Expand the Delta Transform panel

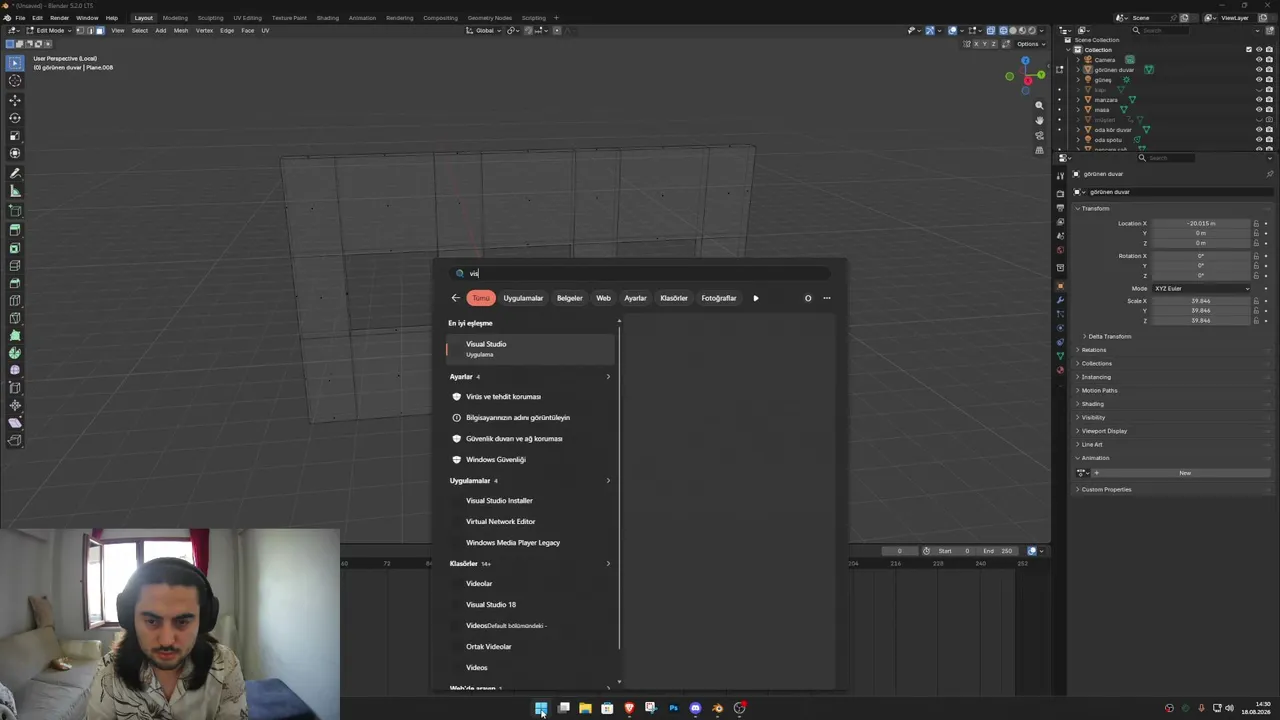[1109, 336]
